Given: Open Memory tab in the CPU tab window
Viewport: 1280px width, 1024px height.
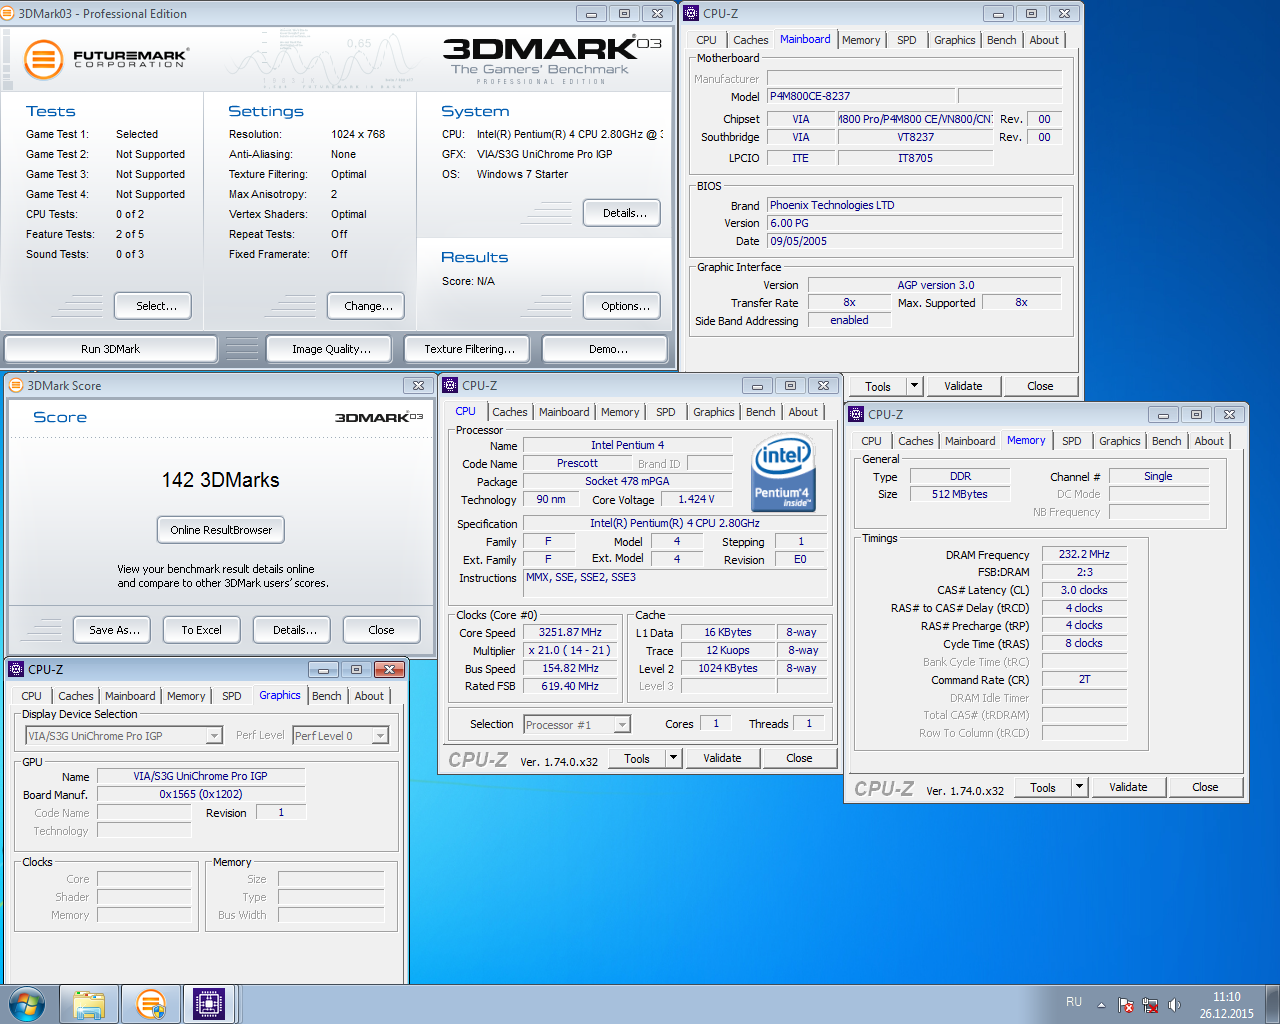Looking at the screenshot, I should coord(620,412).
